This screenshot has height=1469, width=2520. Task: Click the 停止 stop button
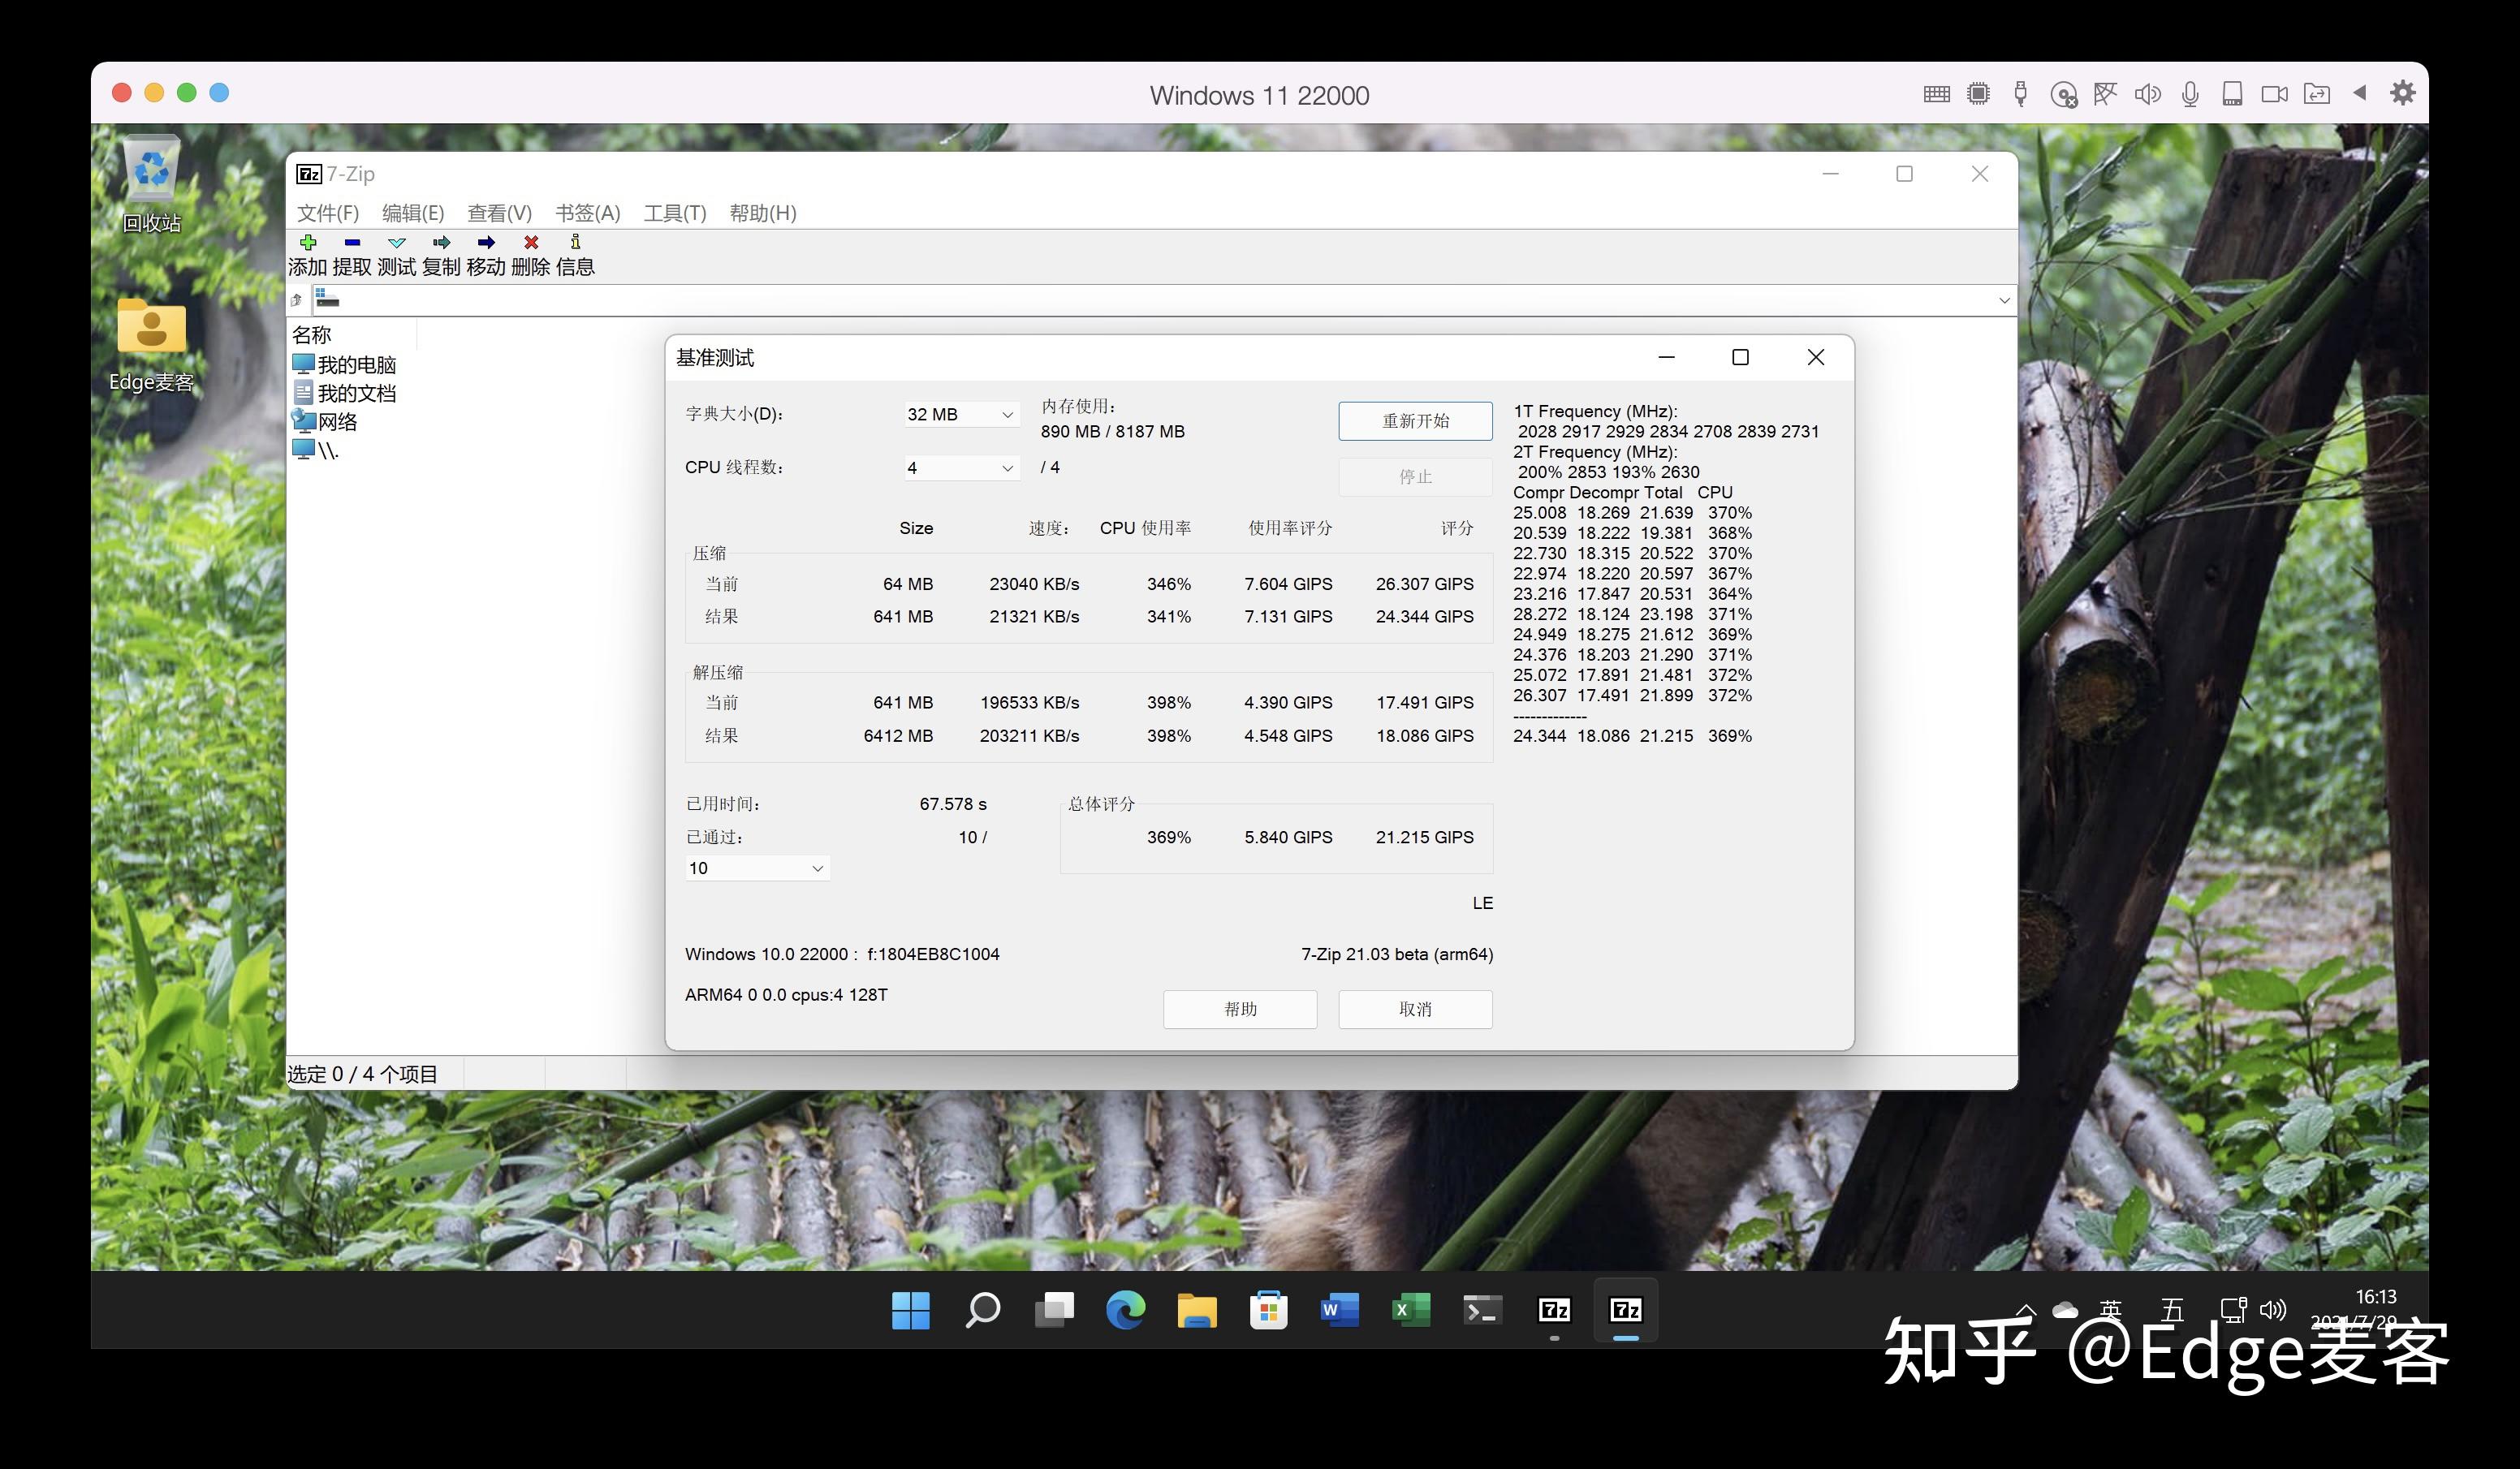[1415, 477]
